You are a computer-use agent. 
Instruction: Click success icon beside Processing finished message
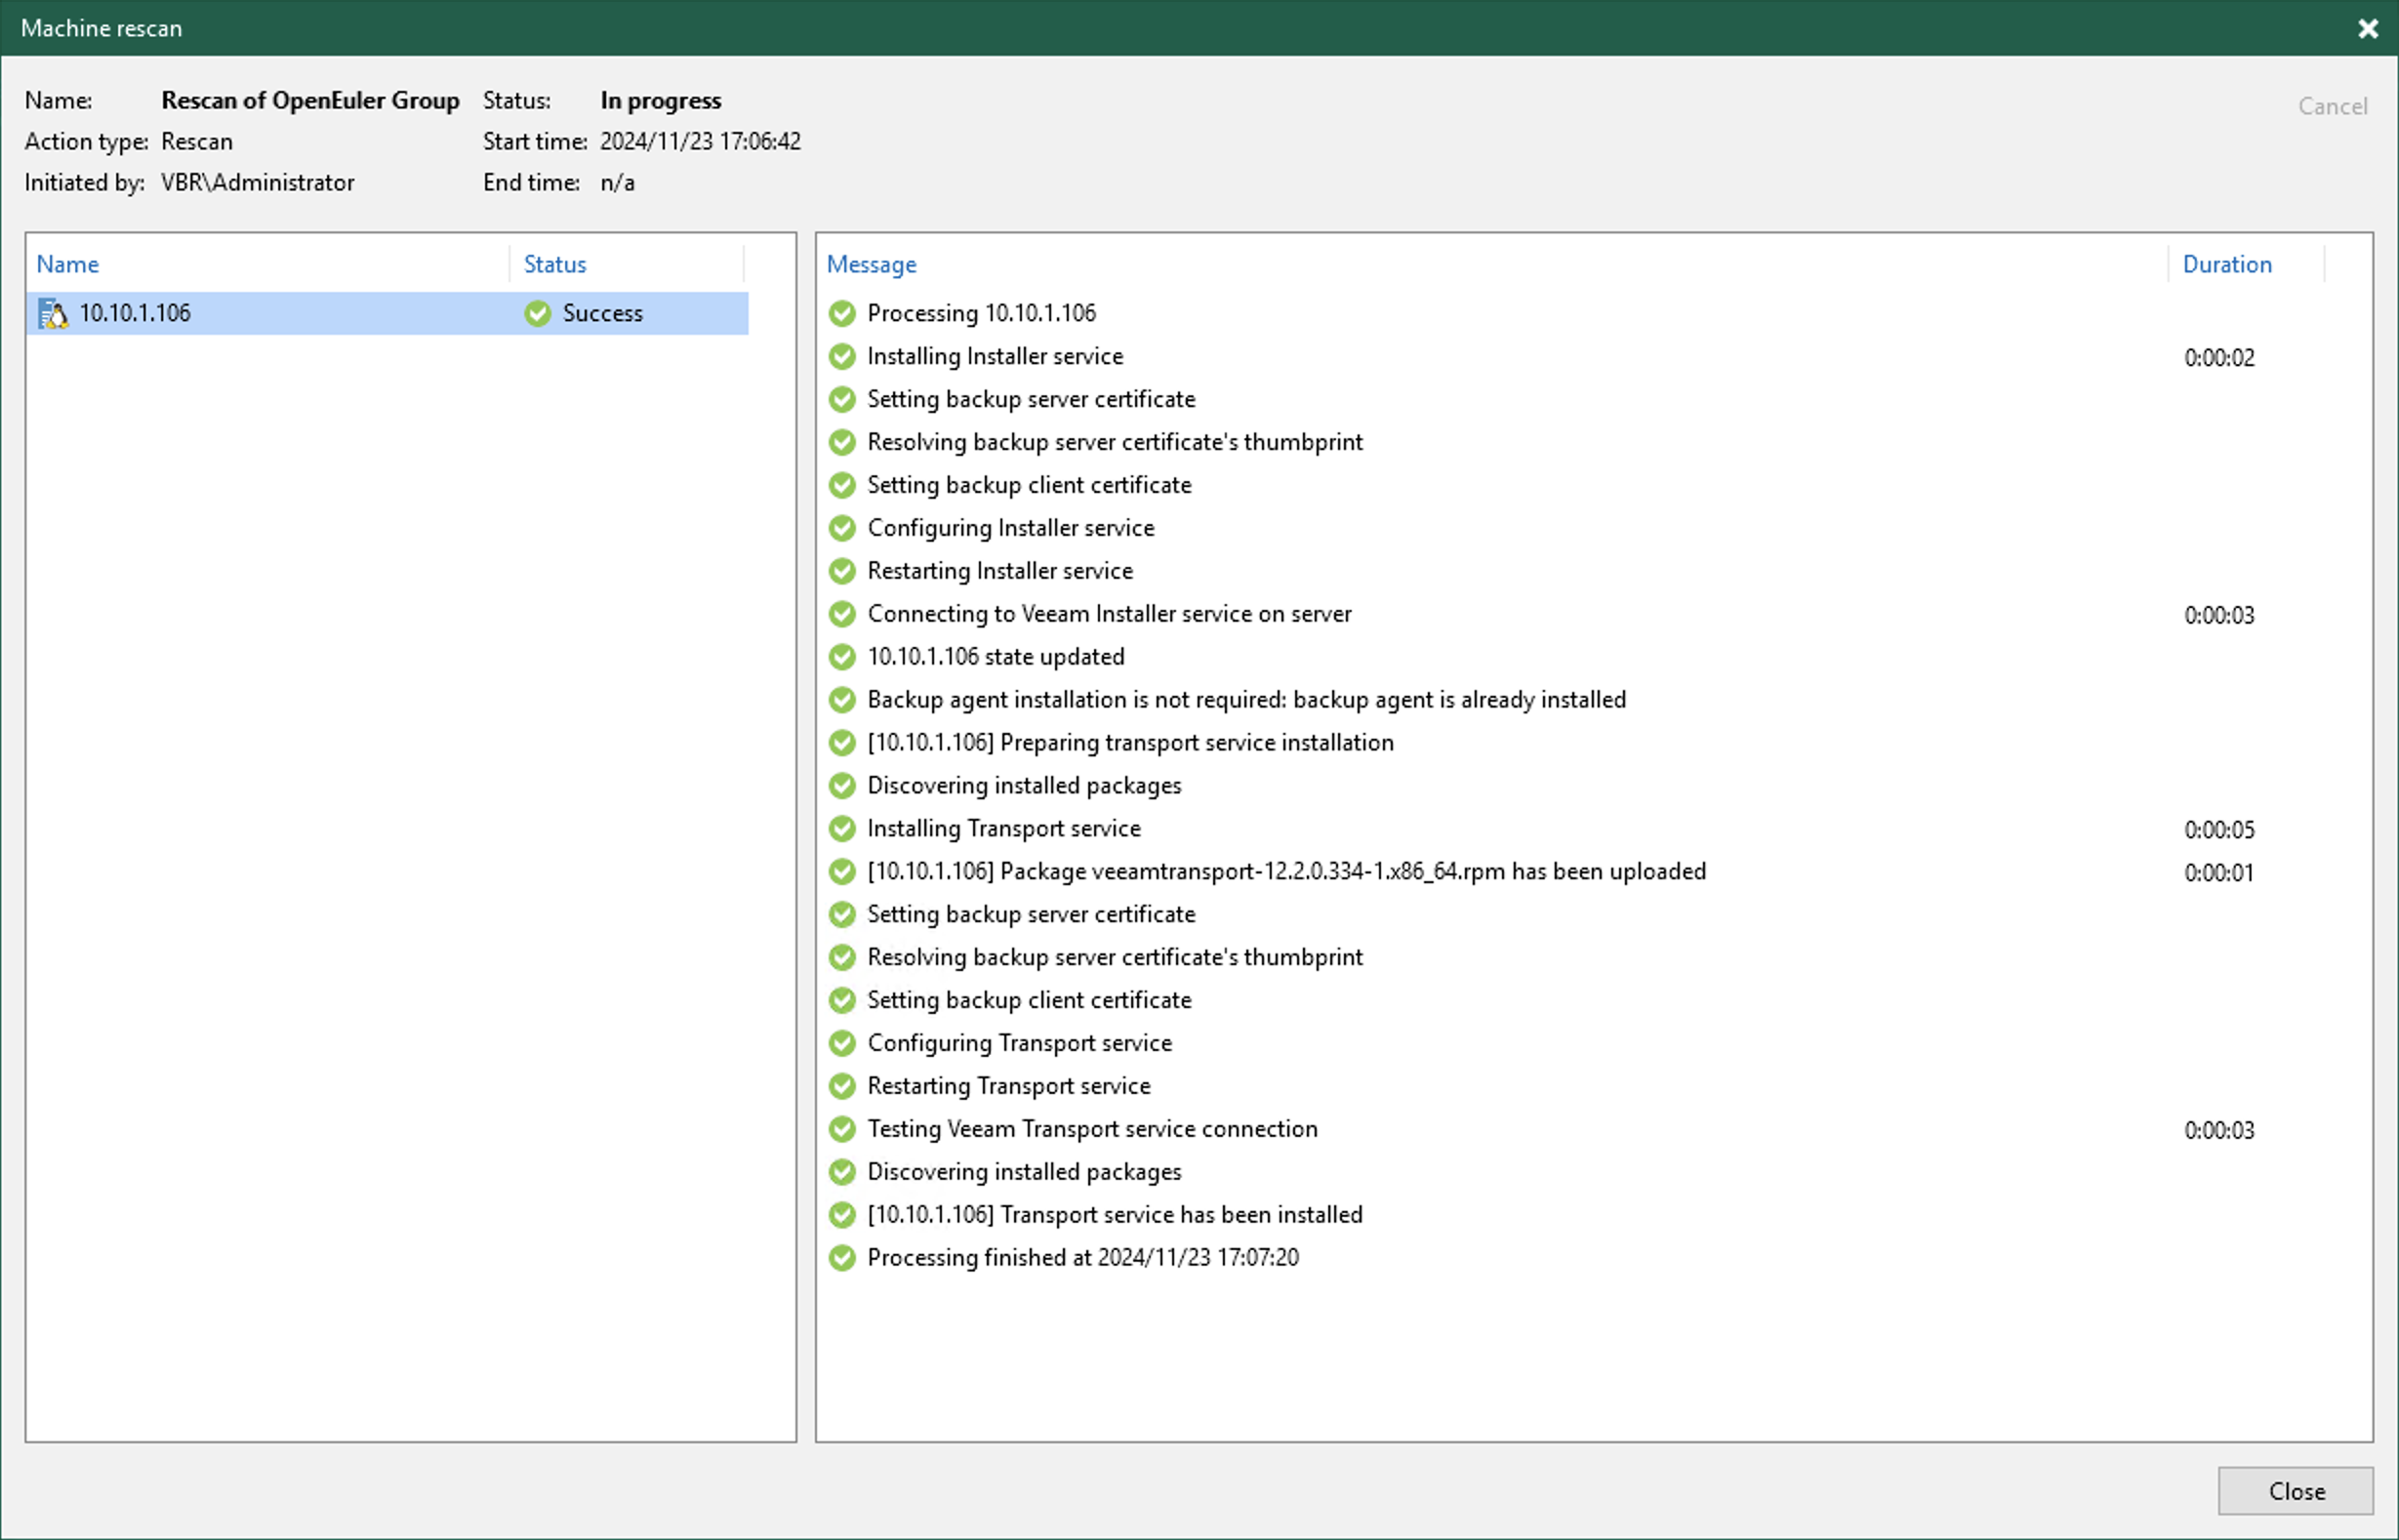(842, 1258)
